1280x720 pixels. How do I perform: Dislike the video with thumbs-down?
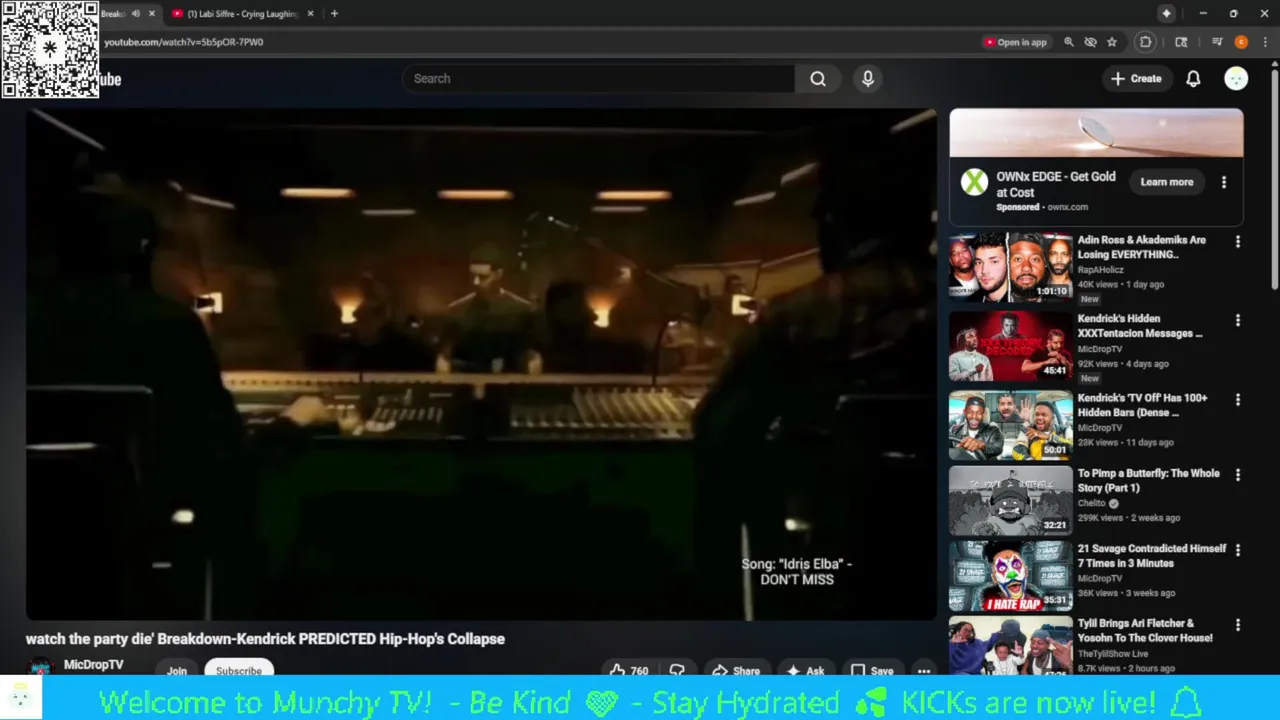click(677, 671)
